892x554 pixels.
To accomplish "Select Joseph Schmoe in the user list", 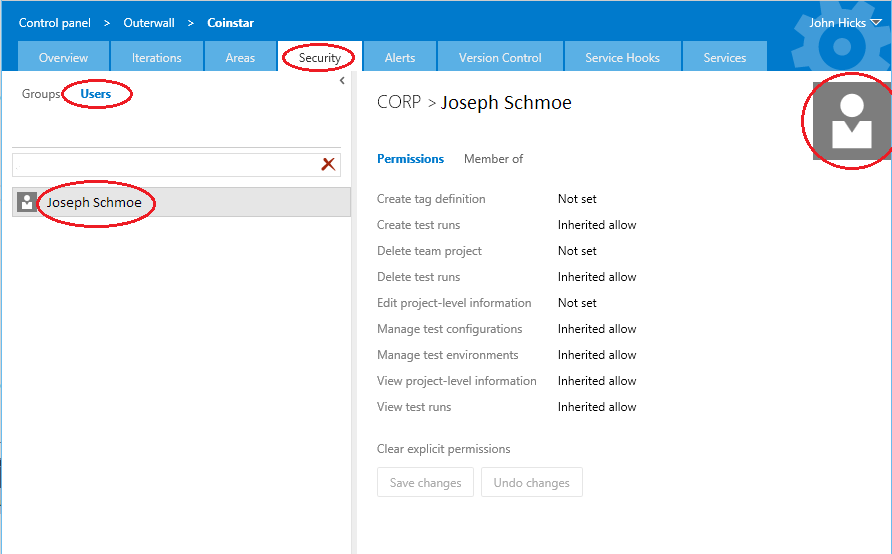I will [x=181, y=202].
